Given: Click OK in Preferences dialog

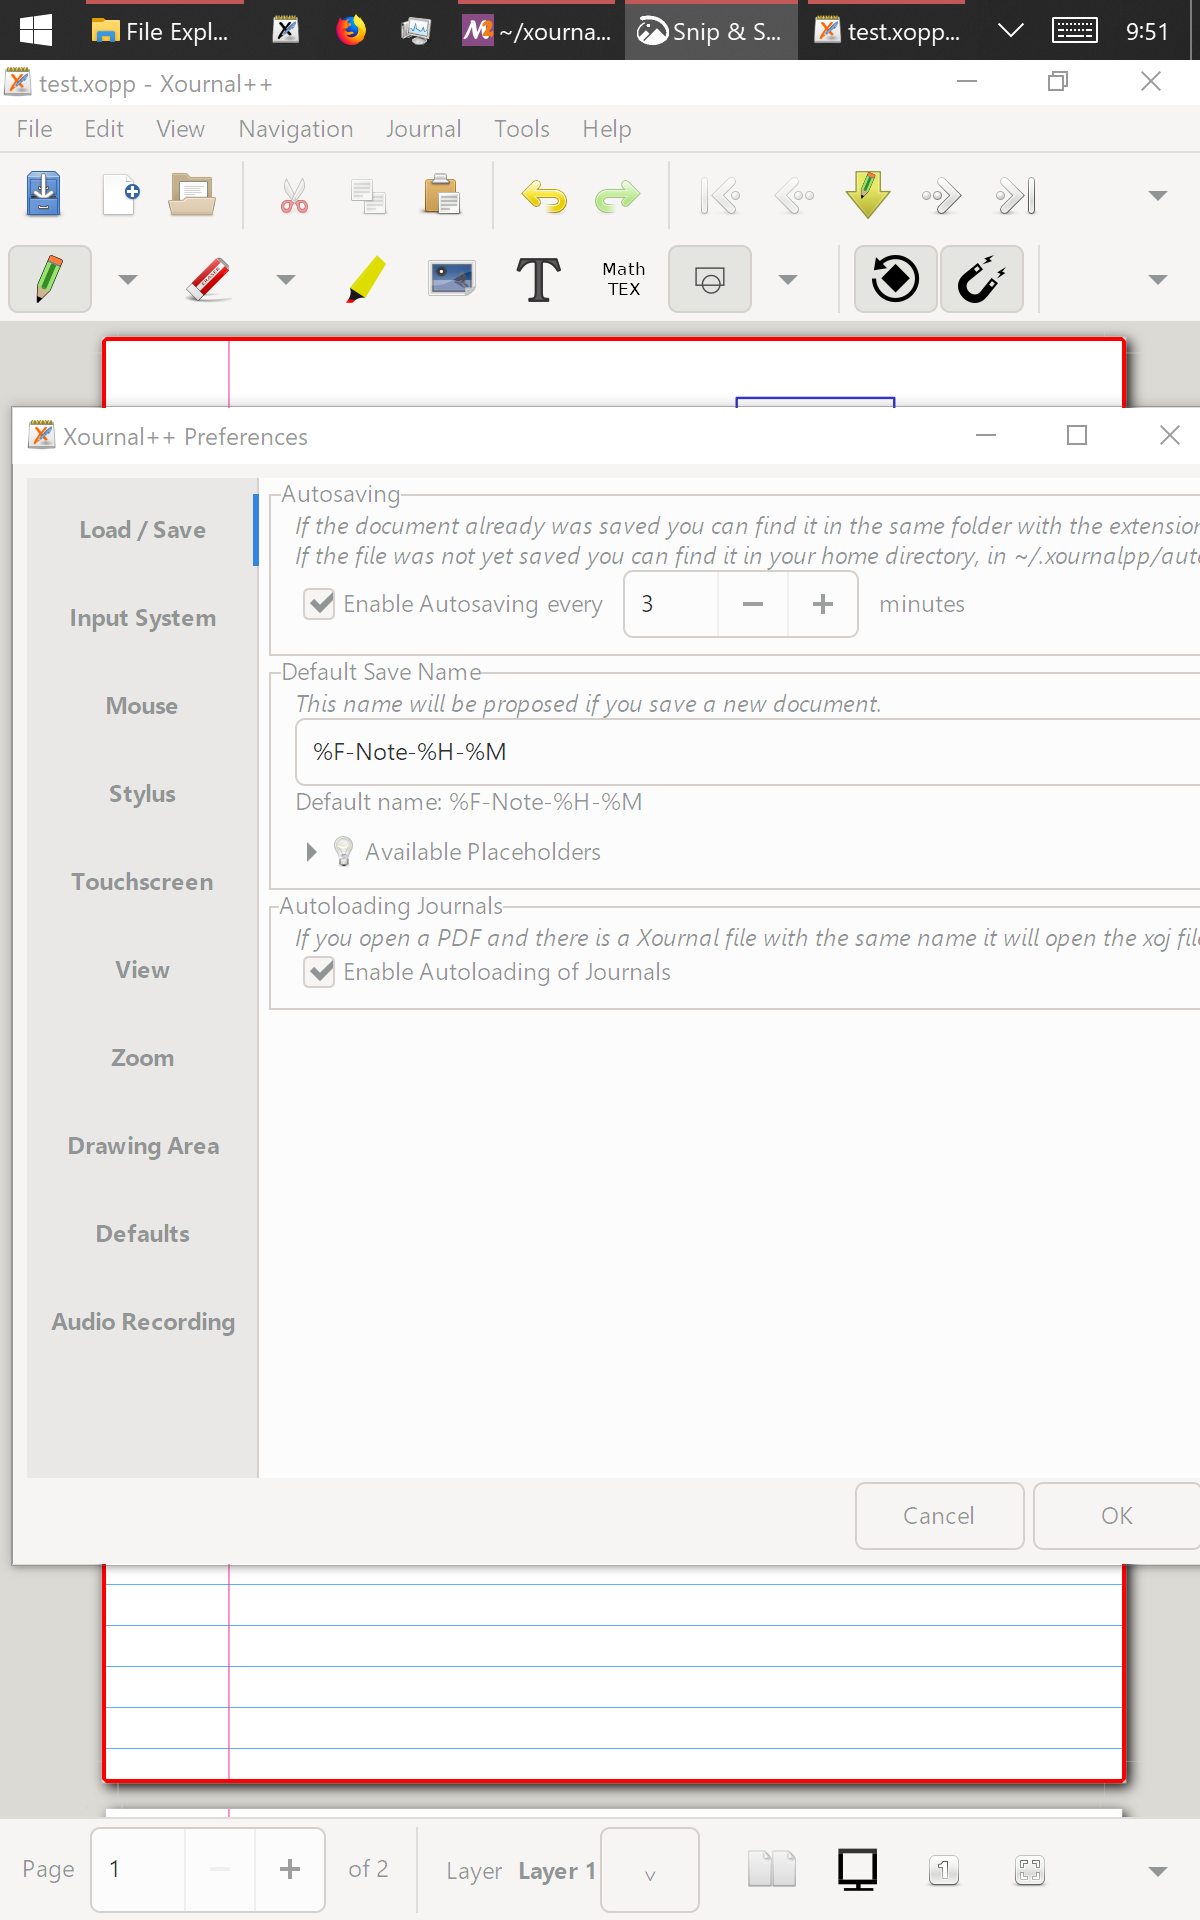Looking at the screenshot, I should [1116, 1516].
